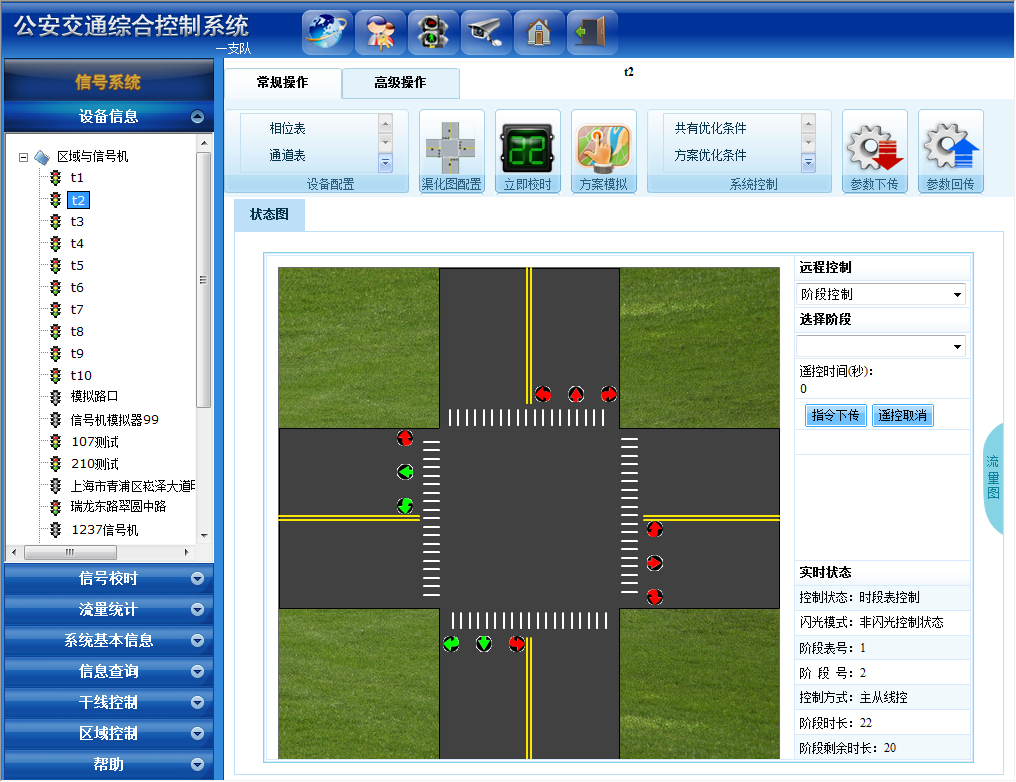Click the 指令下传 button

pyautogui.click(x=835, y=416)
